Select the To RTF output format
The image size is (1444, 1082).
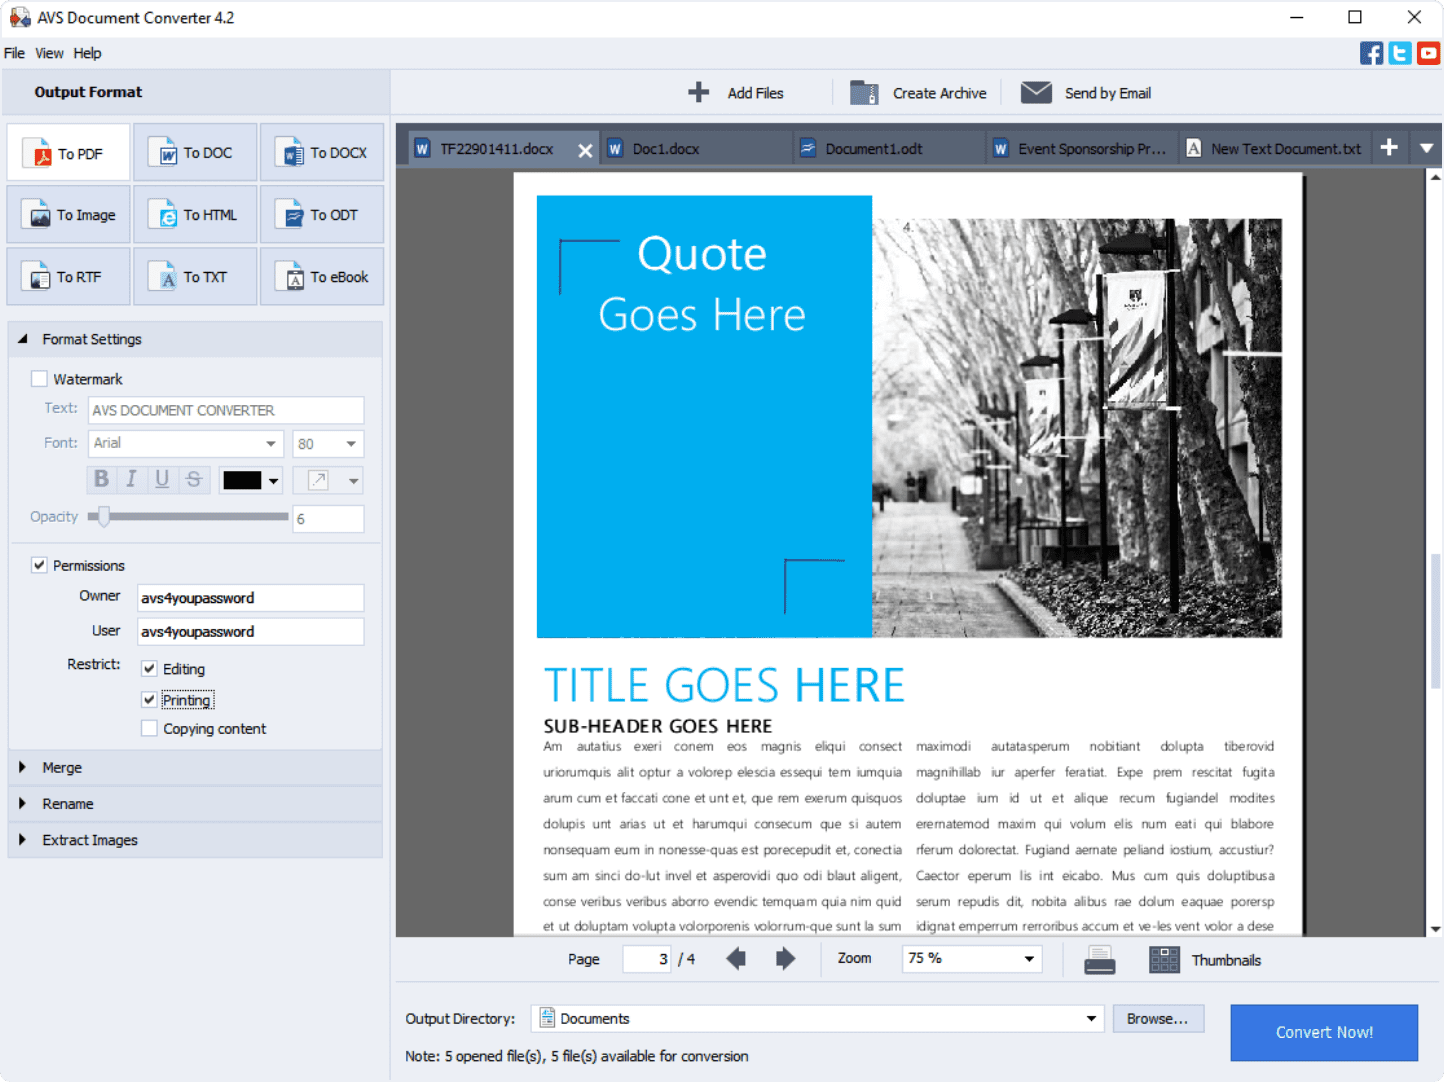68,277
